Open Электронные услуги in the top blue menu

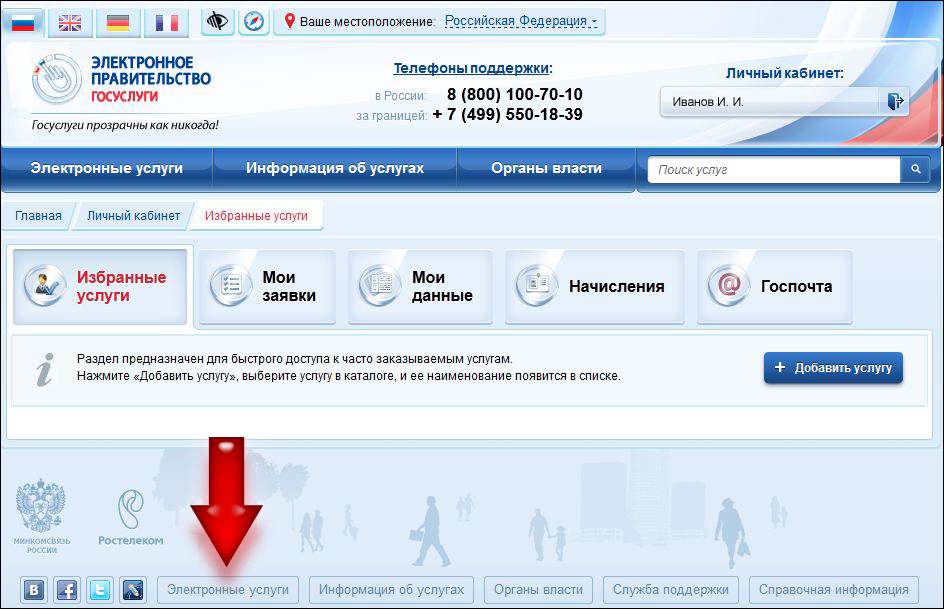(x=106, y=169)
